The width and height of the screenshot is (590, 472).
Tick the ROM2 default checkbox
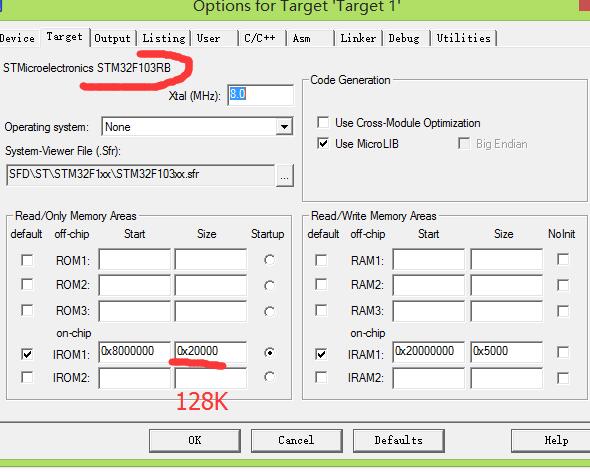[27, 284]
